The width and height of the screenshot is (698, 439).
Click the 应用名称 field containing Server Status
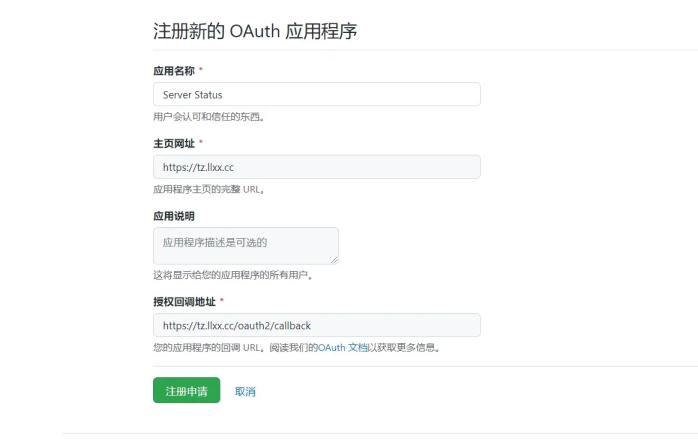coord(317,94)
